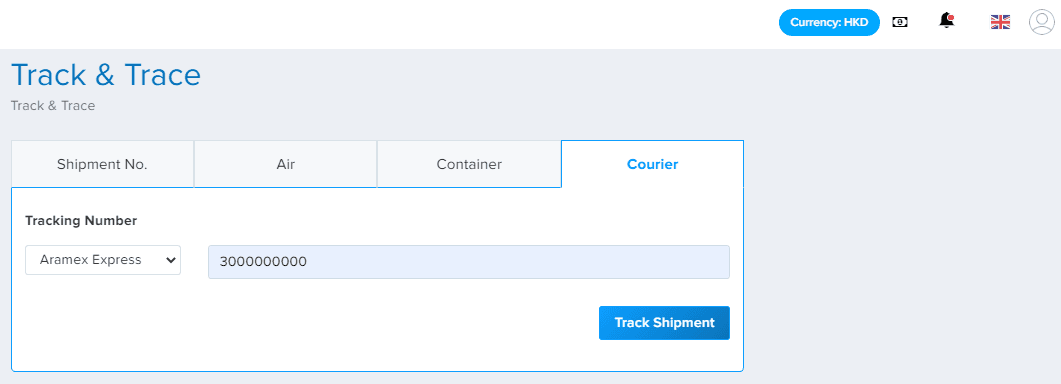Submit with the Track Shipment button
This screenshot has height=384, width=1061.
tap(664, 323)
